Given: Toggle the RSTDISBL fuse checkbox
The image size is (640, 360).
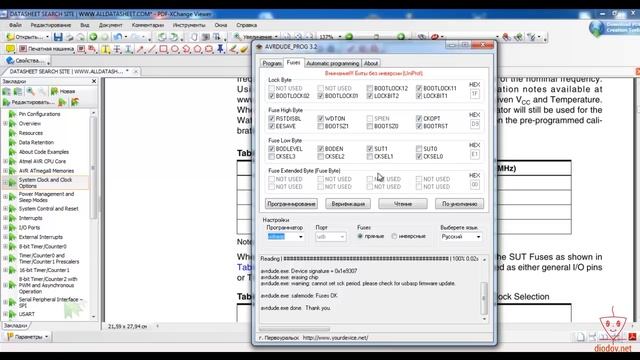Looking at the screenshot, I should [271, 118].
